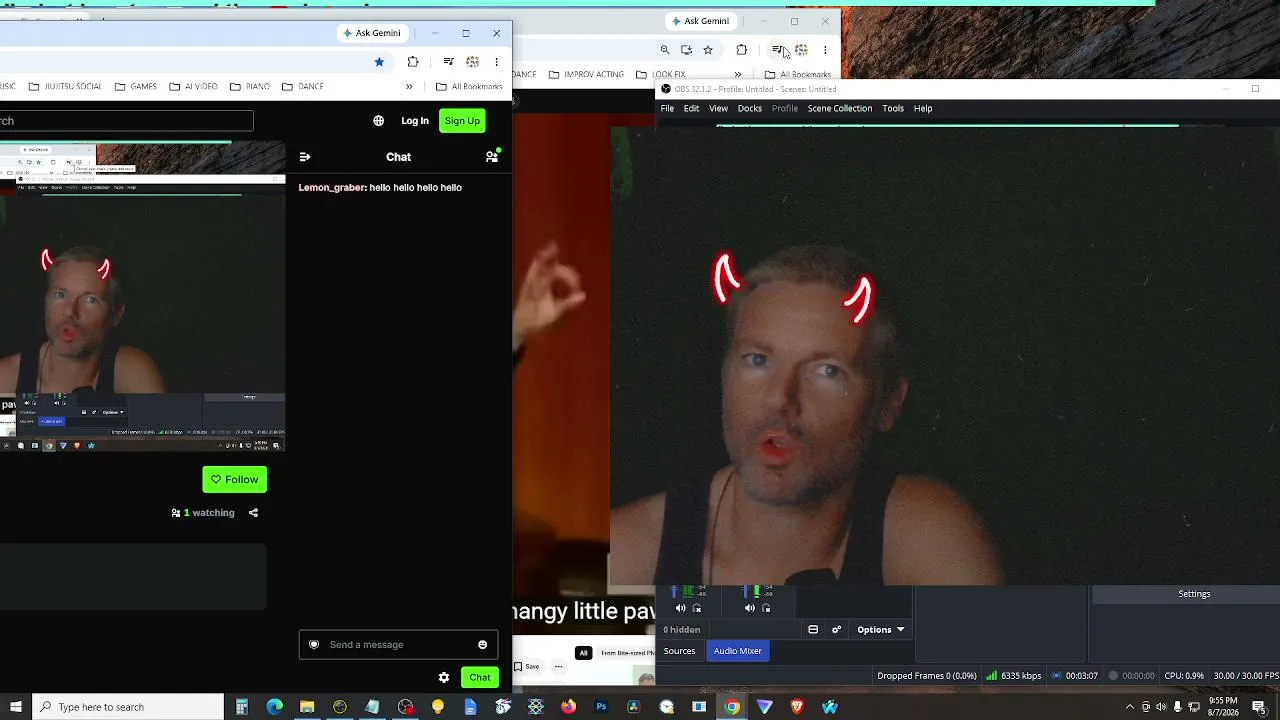
Task: Open the JIUJITSU SOCIAL bookmark folder
Action: point(65,87)
